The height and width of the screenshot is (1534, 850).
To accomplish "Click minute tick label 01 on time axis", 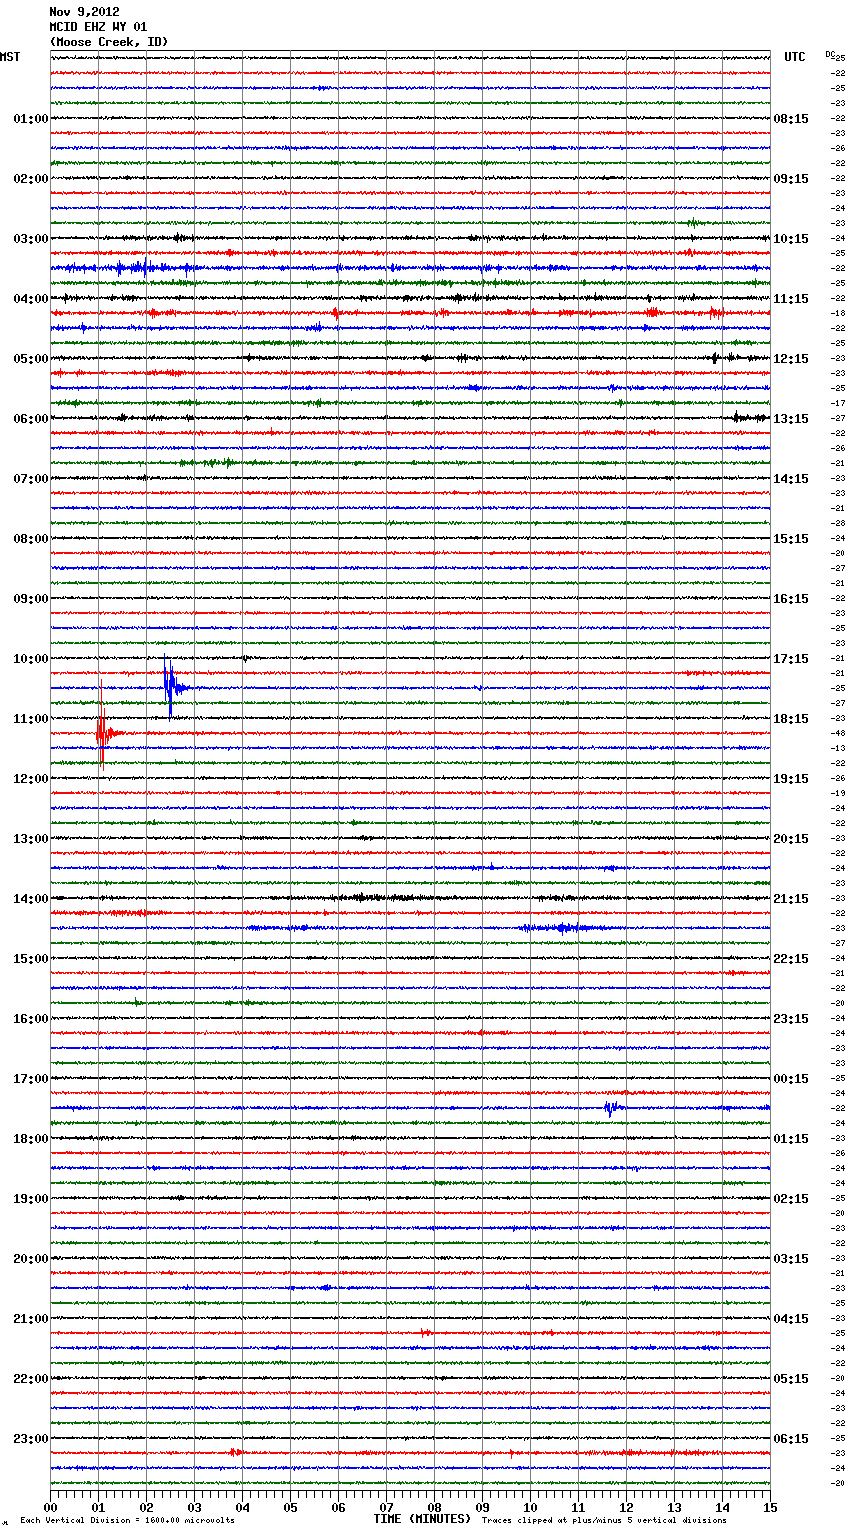I will click(98, 1507).
